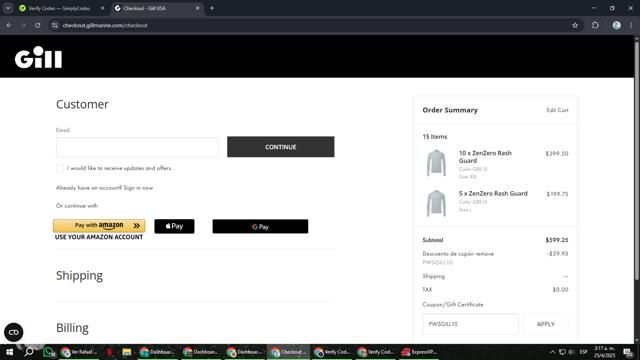This screenshot has width=640, height=360.
Task: Close the Verify Codes browser tab
Action: point(102,8)
